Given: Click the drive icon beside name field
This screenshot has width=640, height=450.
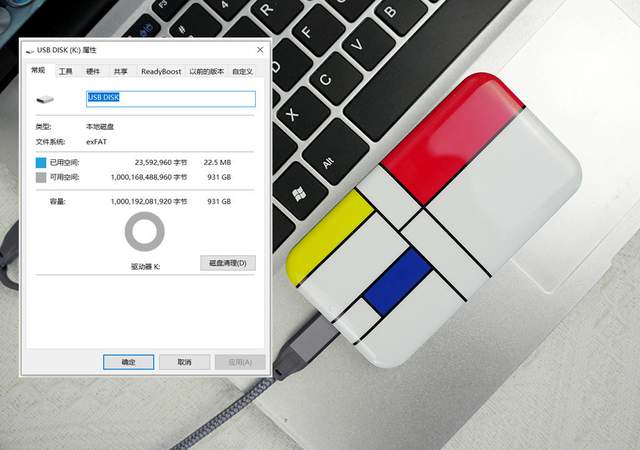Looking at the screenshot, I should (45, 99).
